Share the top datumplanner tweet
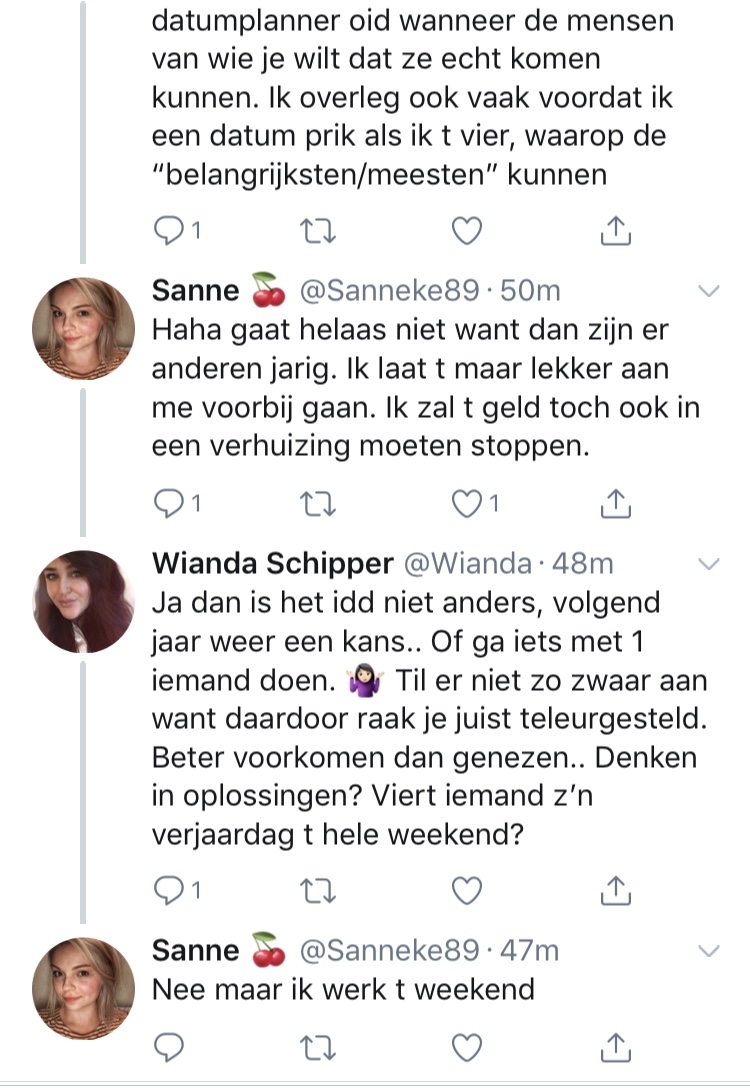 [x=617, y=232]
